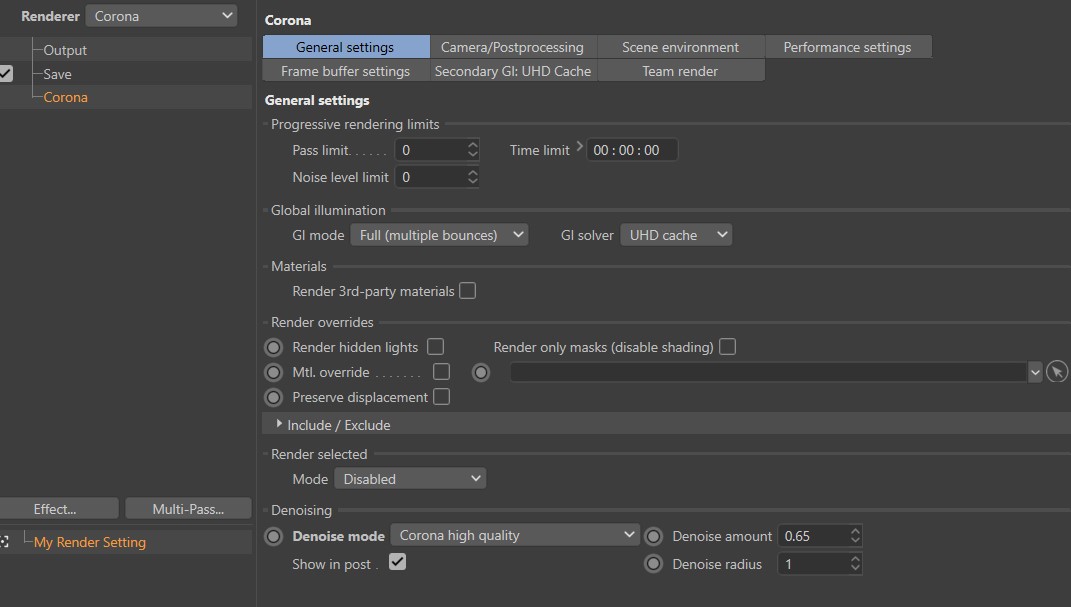
Task: Click the icon beside My Render Setting
Action: coord(5,542)
